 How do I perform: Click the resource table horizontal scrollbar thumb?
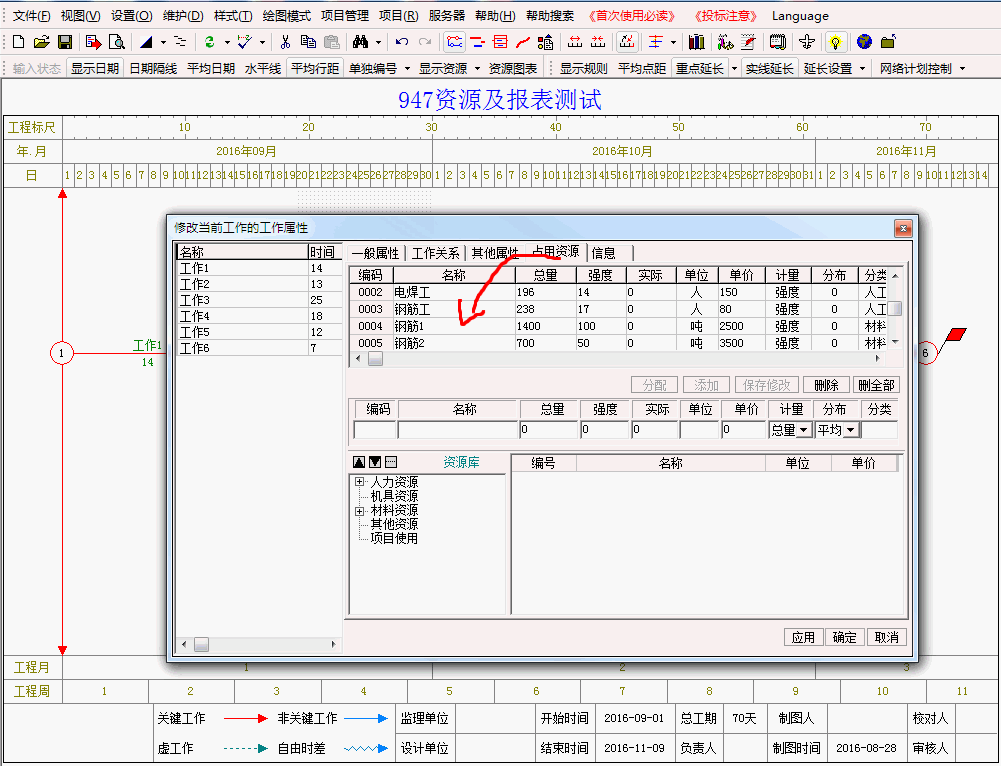[376, 359]
